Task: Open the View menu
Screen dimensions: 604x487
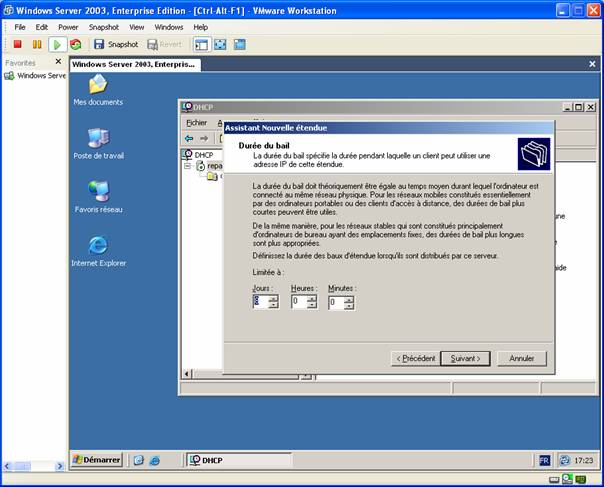Action: 136,27
